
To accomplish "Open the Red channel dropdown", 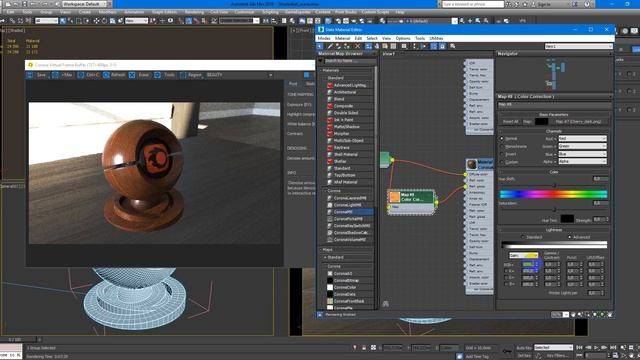I will point(582,139).
